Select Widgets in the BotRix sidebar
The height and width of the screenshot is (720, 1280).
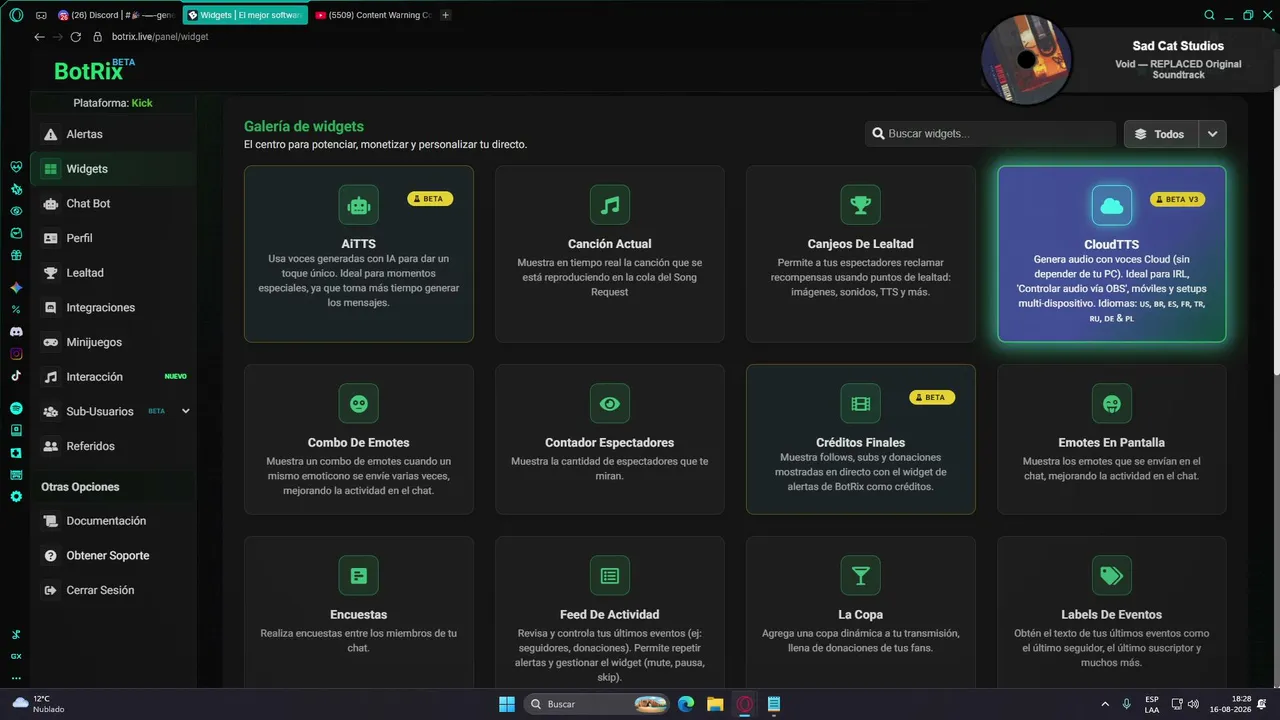pyautogui.click(x=113, y=169)
